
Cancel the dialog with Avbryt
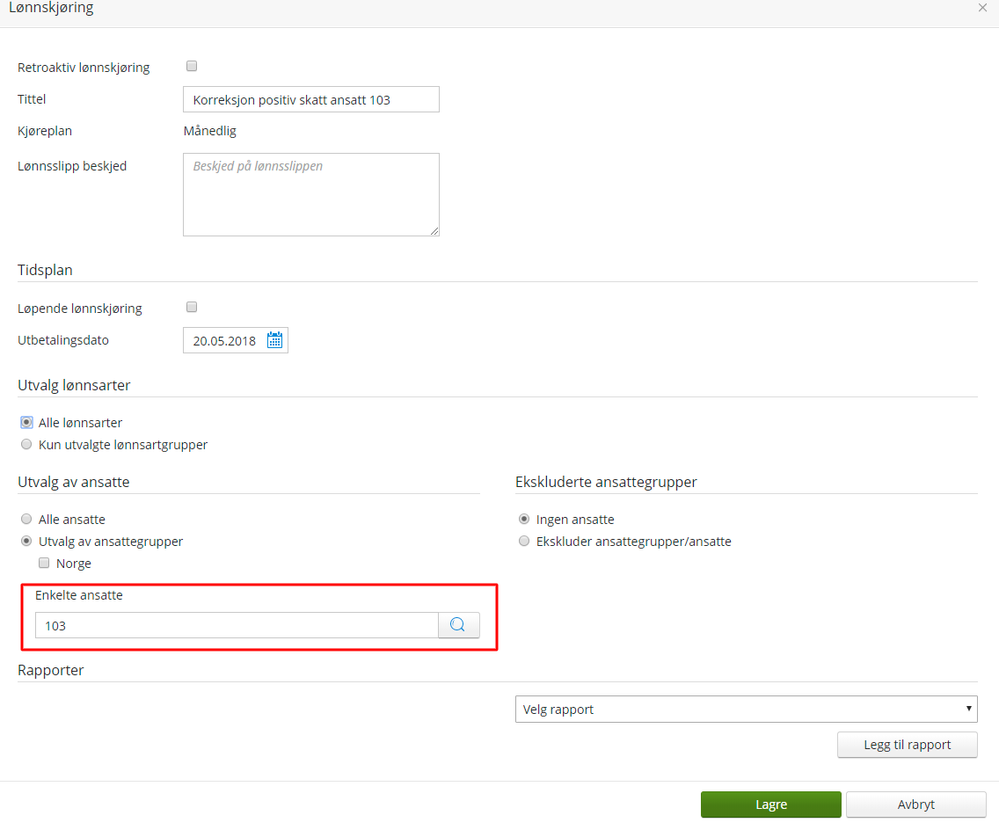[x=916, y=804]
